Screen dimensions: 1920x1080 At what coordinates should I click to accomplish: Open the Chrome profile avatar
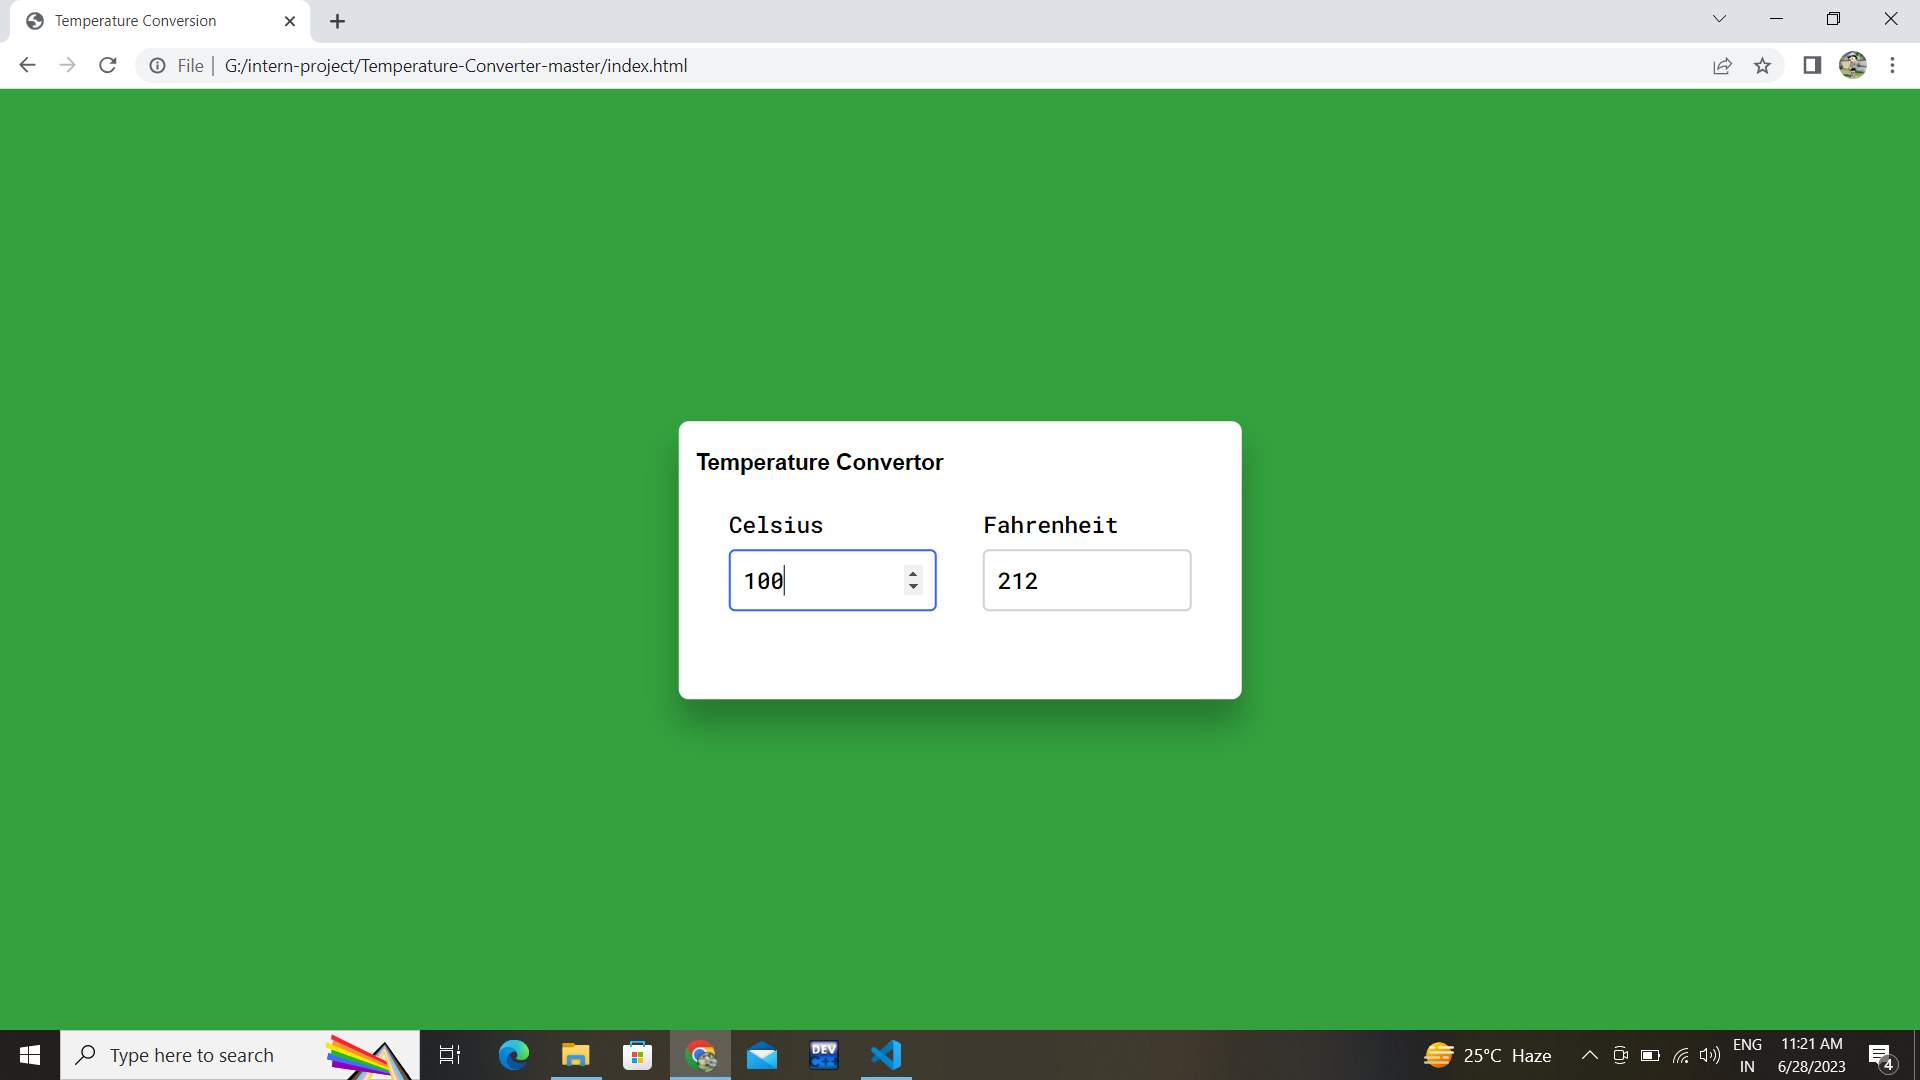[x=1852, y=66]
